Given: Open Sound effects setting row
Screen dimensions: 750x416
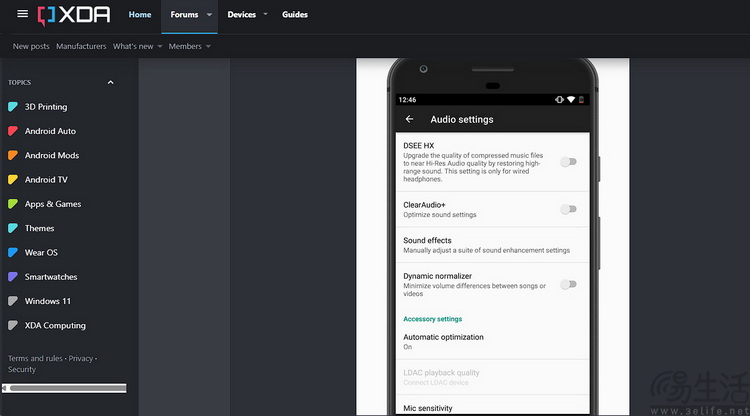Looking at the screenshot, I should pyautogui.click(x=493, y=245).
